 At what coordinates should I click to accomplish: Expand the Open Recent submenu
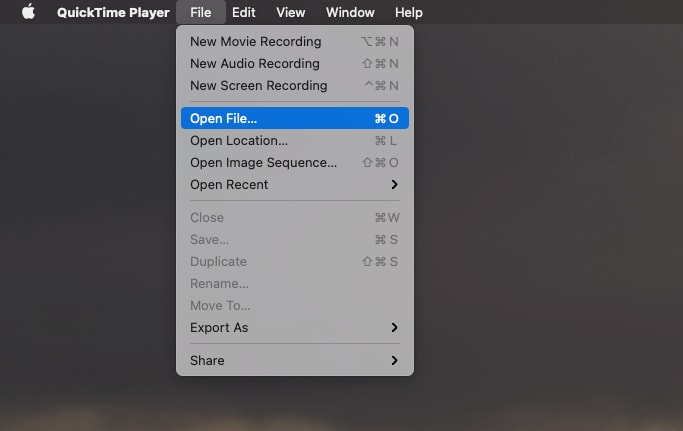pyautogui.click(x=295, y=184)
